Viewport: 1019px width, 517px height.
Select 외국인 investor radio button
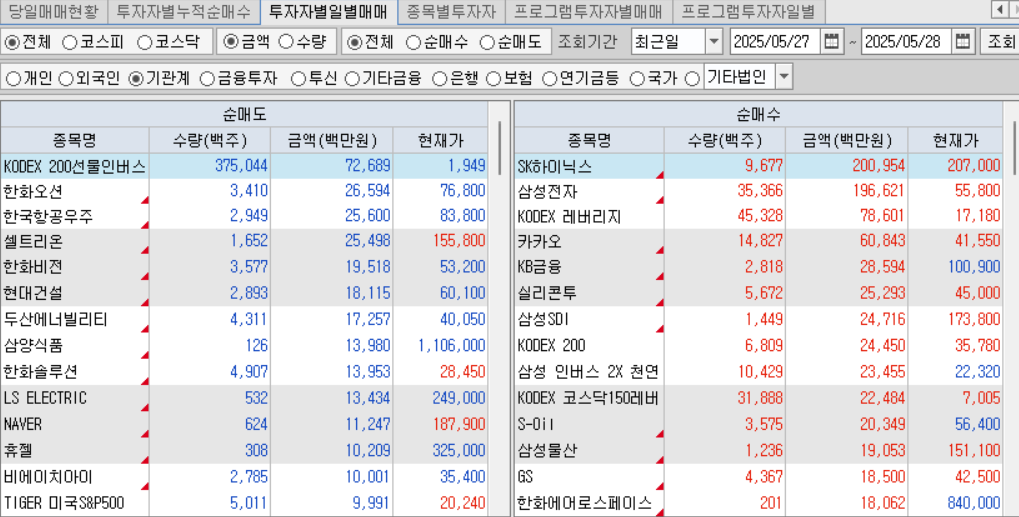66,79
